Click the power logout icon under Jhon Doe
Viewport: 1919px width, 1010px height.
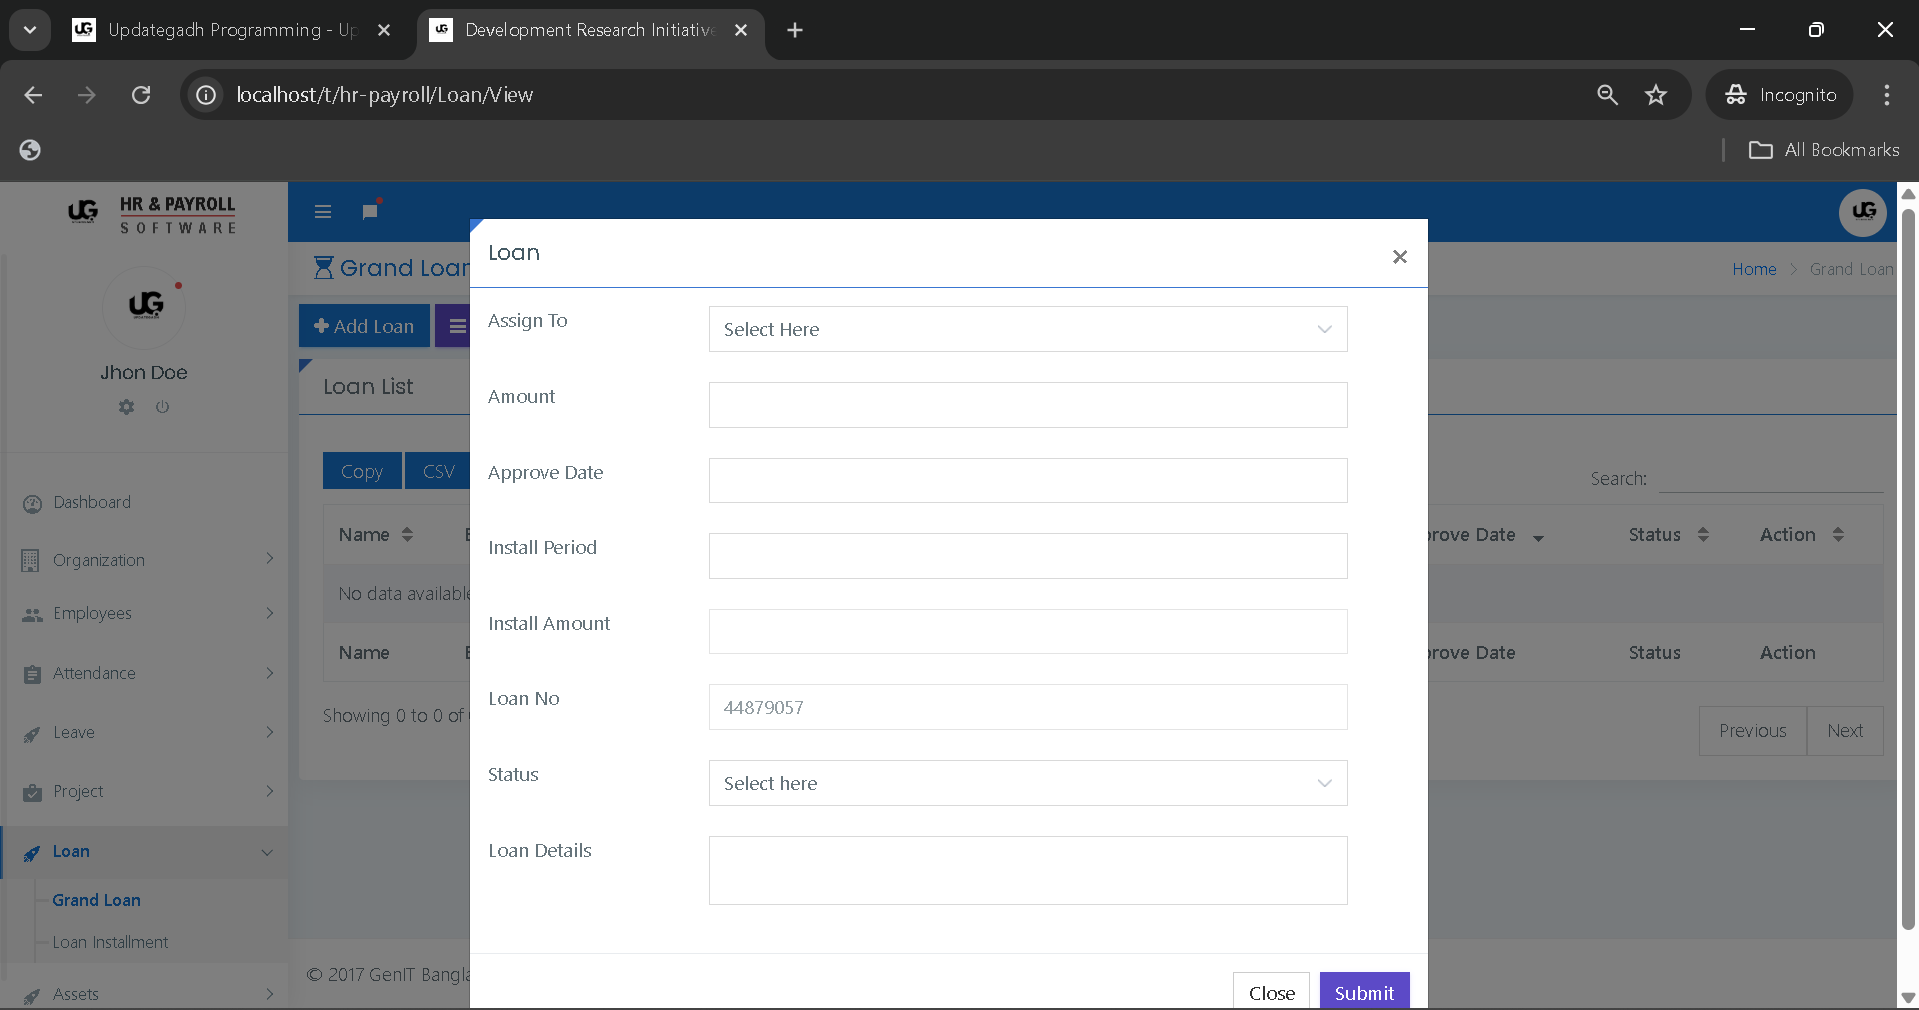tap(162, 407)
